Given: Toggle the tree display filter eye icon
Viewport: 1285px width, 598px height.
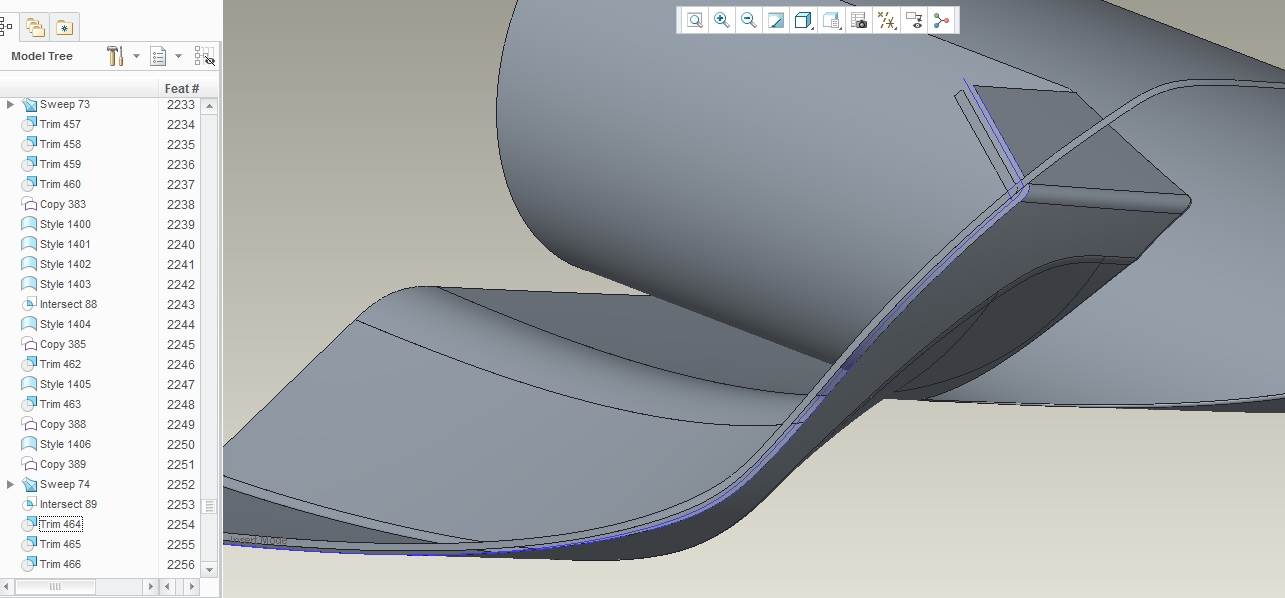Looking at the screenshot, I should point(204,56).
